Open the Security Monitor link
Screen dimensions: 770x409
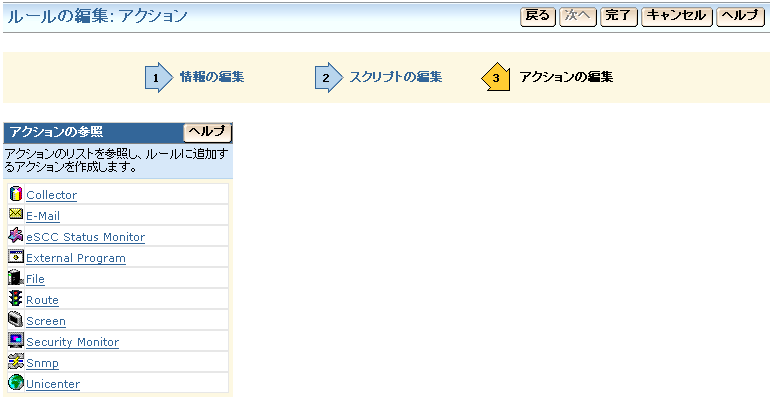tap(73, 343)
